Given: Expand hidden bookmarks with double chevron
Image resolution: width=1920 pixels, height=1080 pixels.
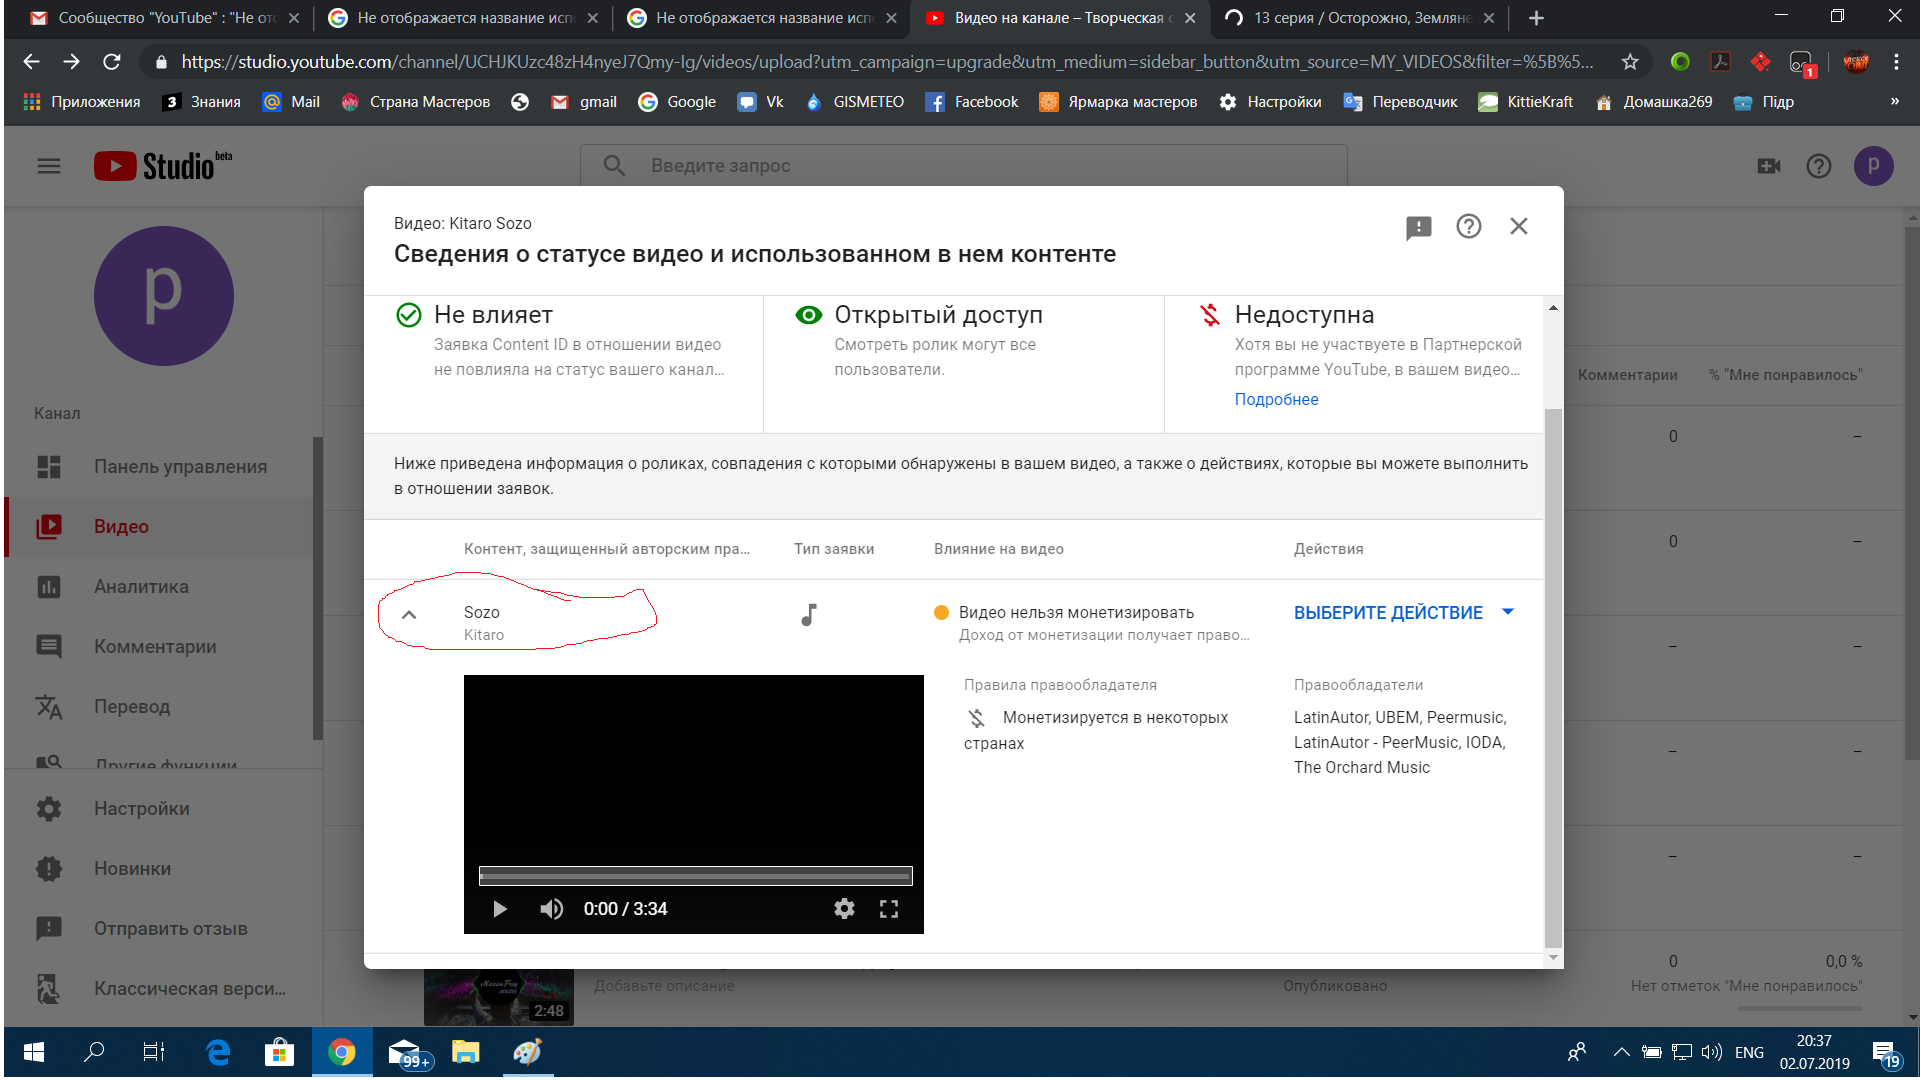Looking at the screenshot, I should point(1894,102).
